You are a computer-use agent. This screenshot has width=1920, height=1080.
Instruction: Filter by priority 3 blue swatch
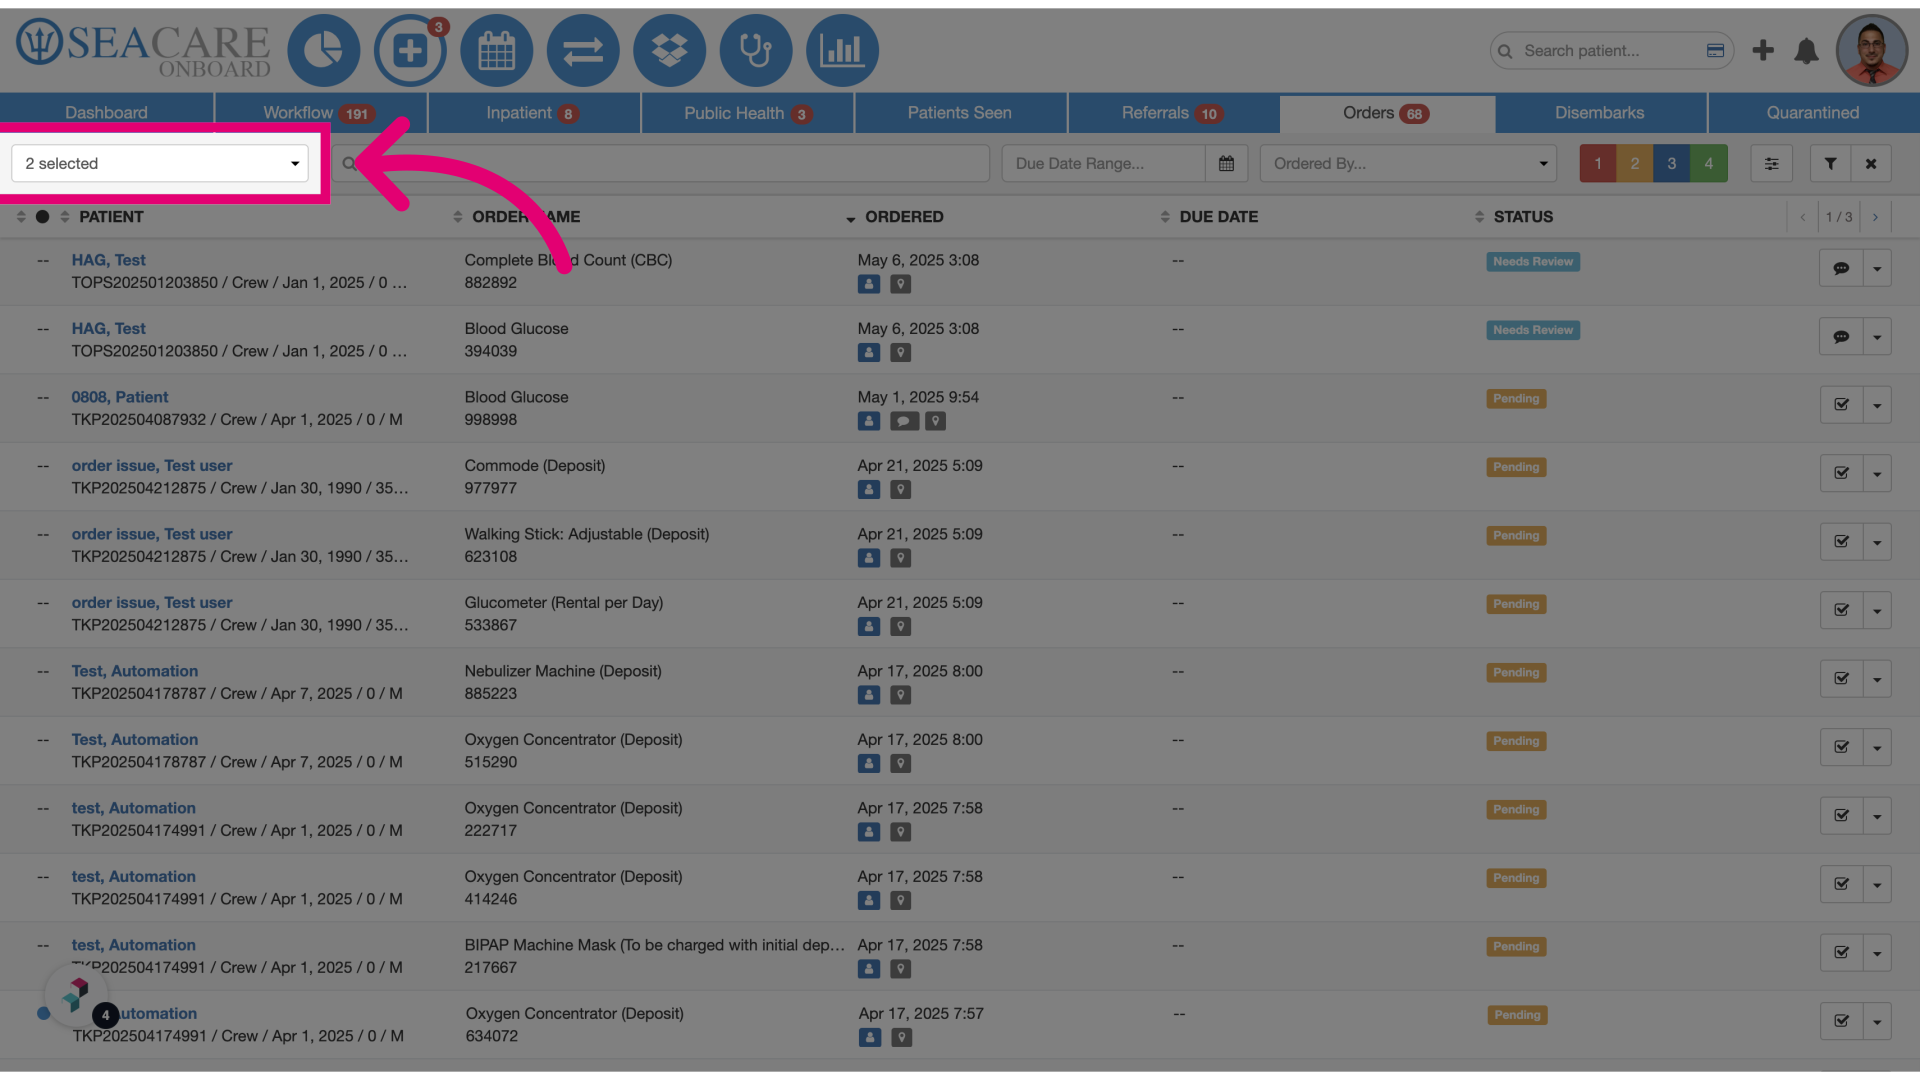coord(1672,163)
